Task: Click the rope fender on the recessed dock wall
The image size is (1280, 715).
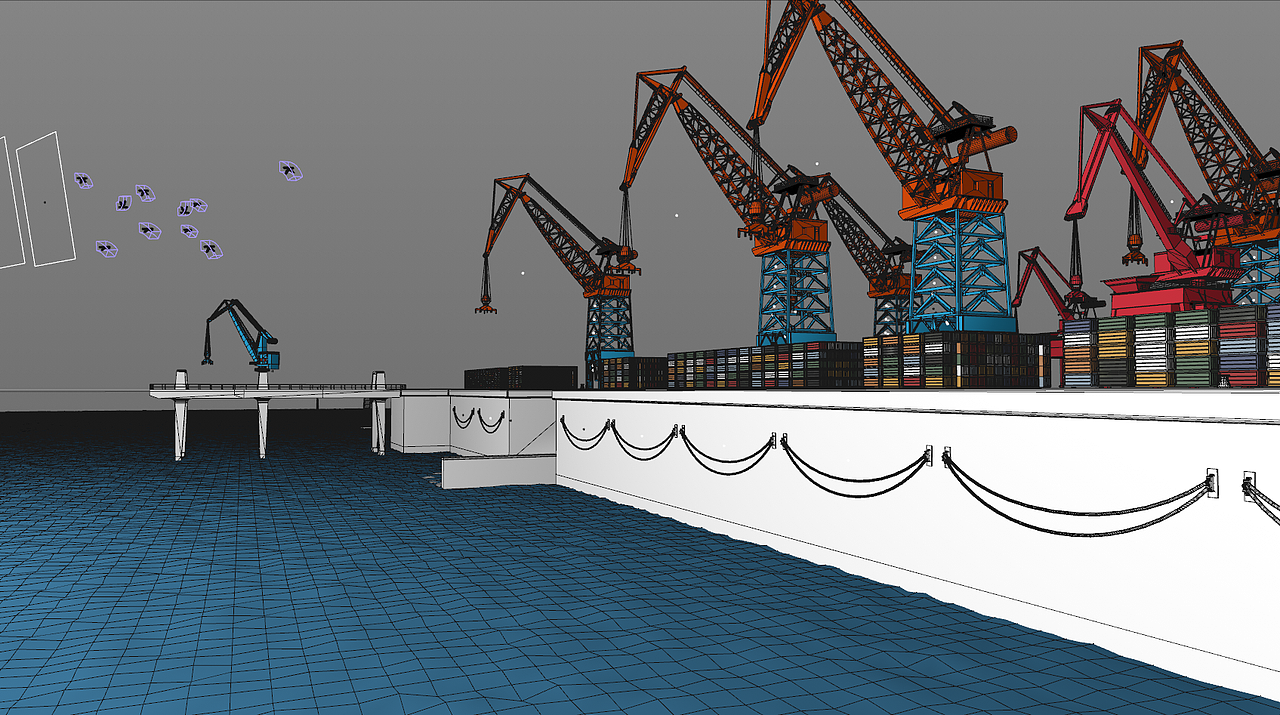Action: pos(477,419)
